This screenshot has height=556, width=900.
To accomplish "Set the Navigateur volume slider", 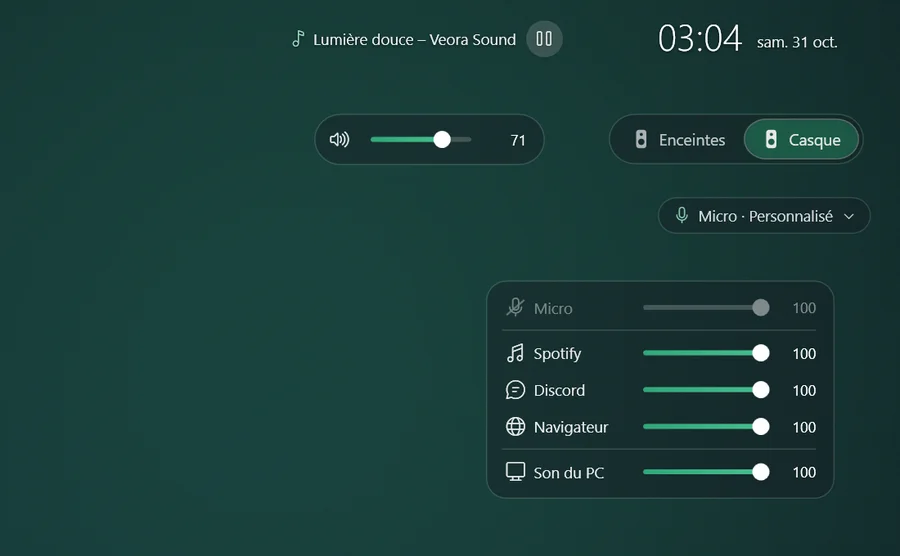I will [706, 427].
